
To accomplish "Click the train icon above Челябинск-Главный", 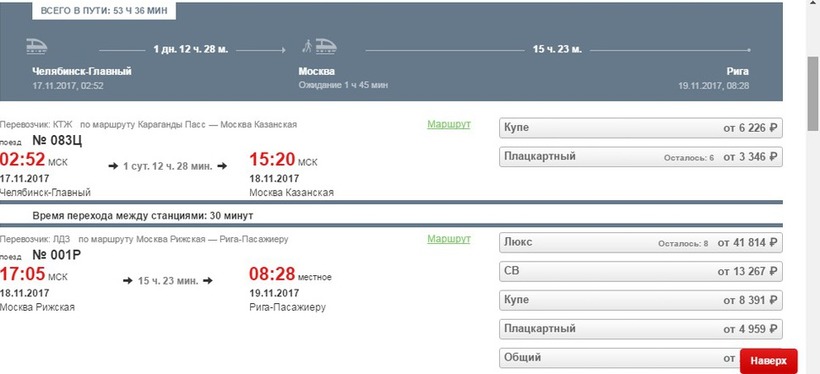I will tap(37, 46).
